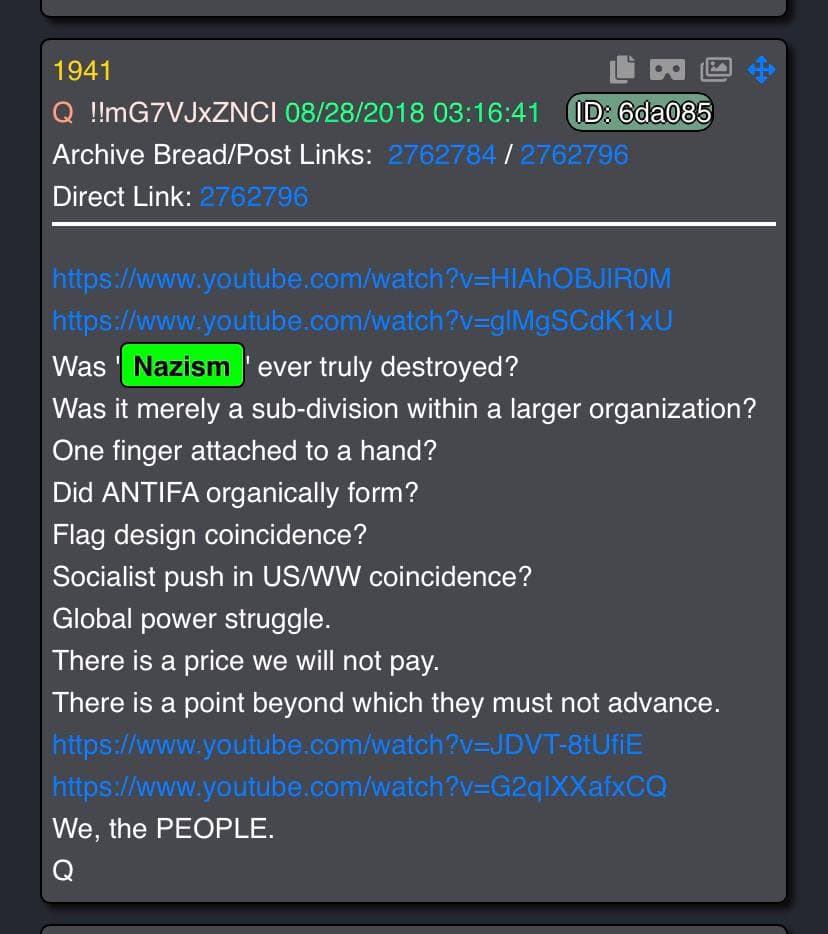Image resolution: width=828 pixels, height=934 pixels.
Task: Click the green highlighted Nazism tag
Action: [182, 366]
